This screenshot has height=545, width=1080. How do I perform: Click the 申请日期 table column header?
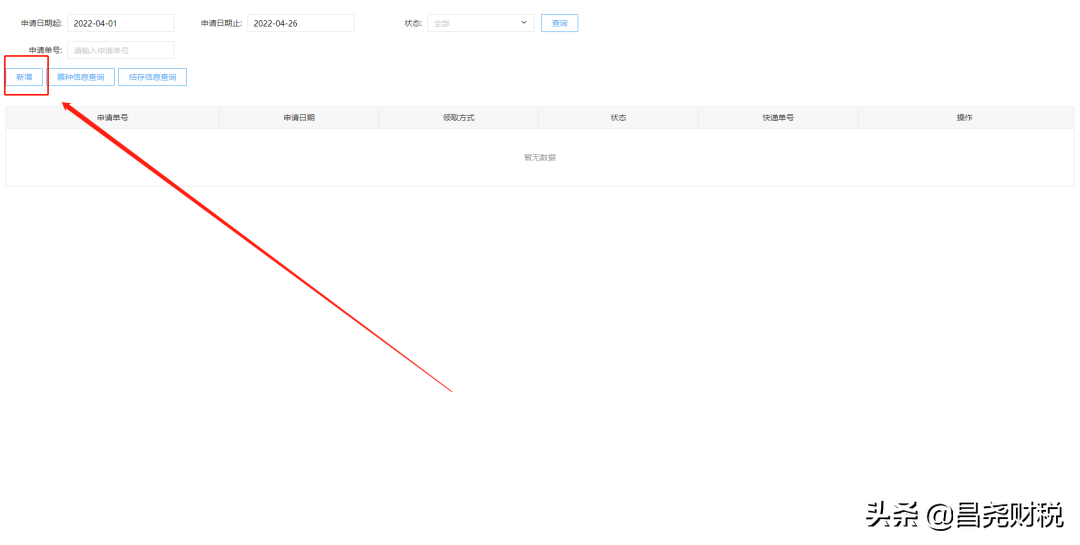point(298,118)
